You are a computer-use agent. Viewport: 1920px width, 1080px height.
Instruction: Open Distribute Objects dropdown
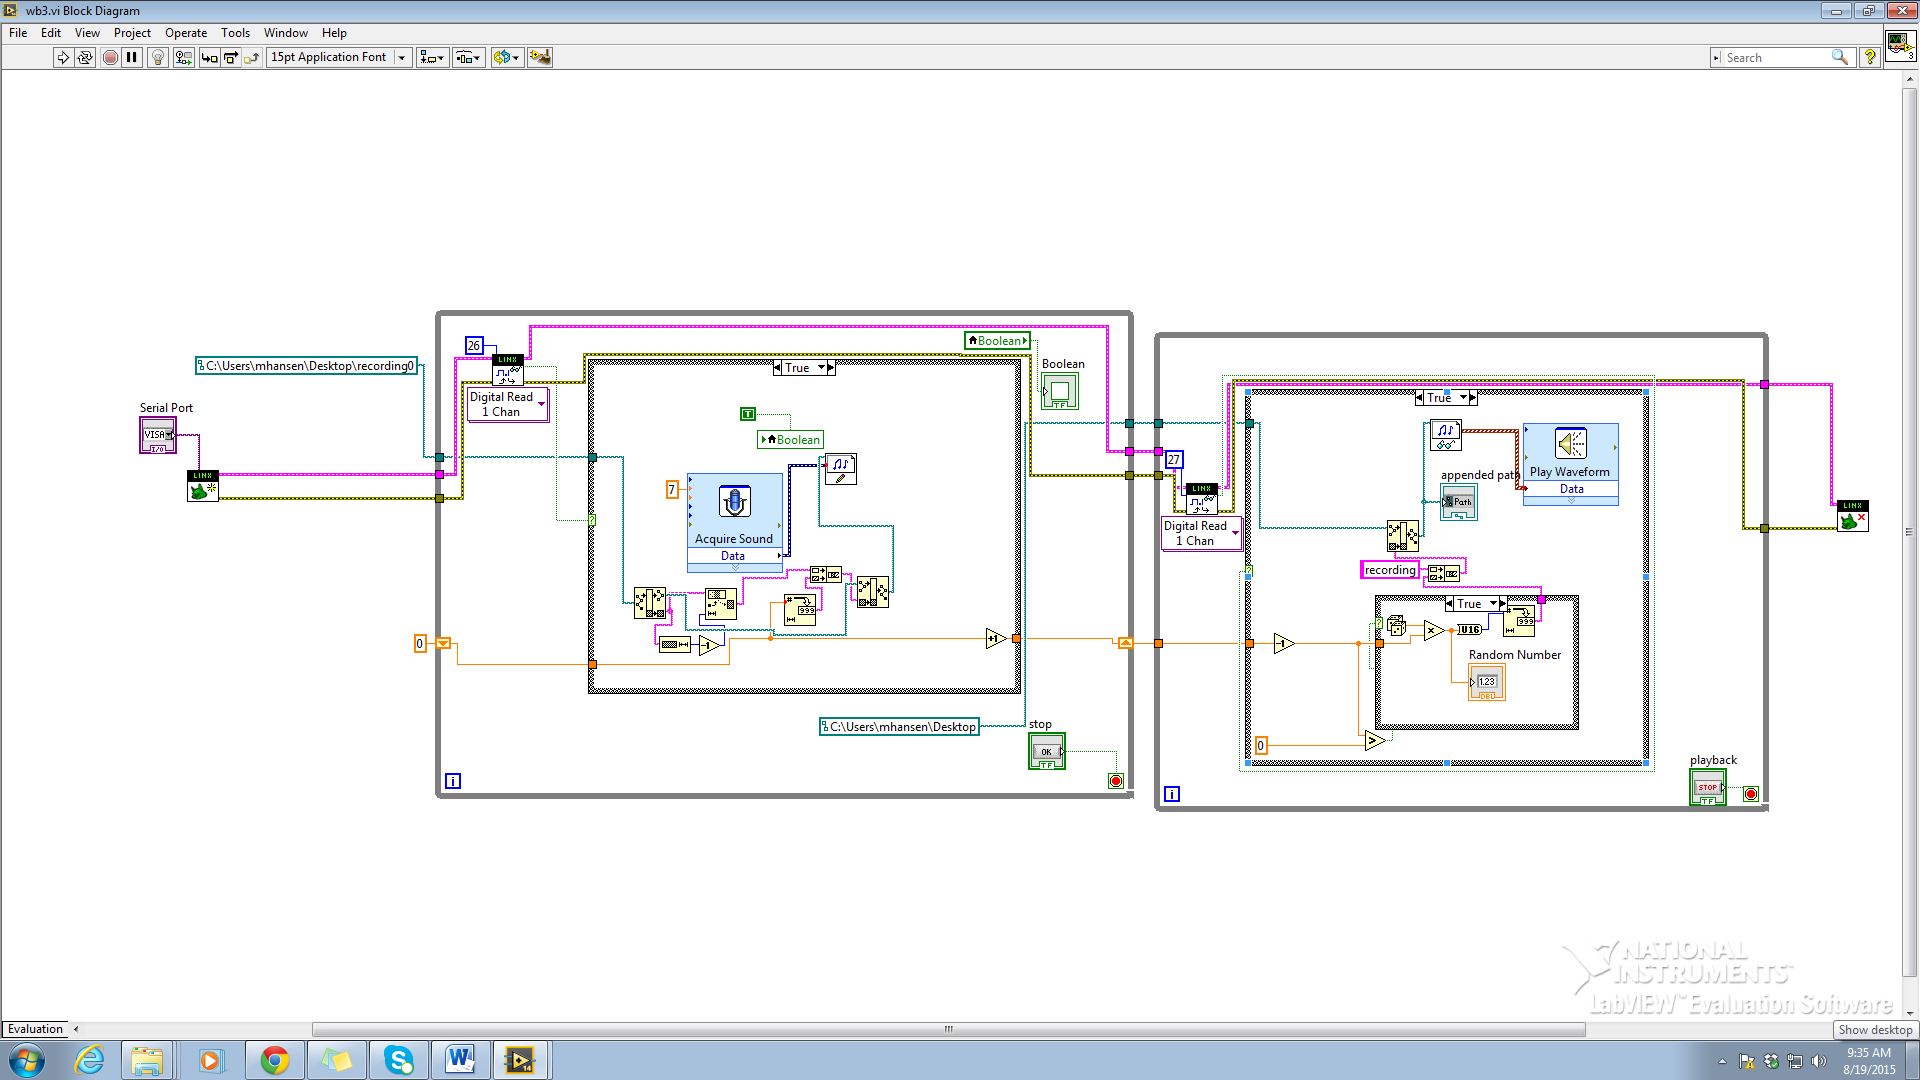(469, 57)
